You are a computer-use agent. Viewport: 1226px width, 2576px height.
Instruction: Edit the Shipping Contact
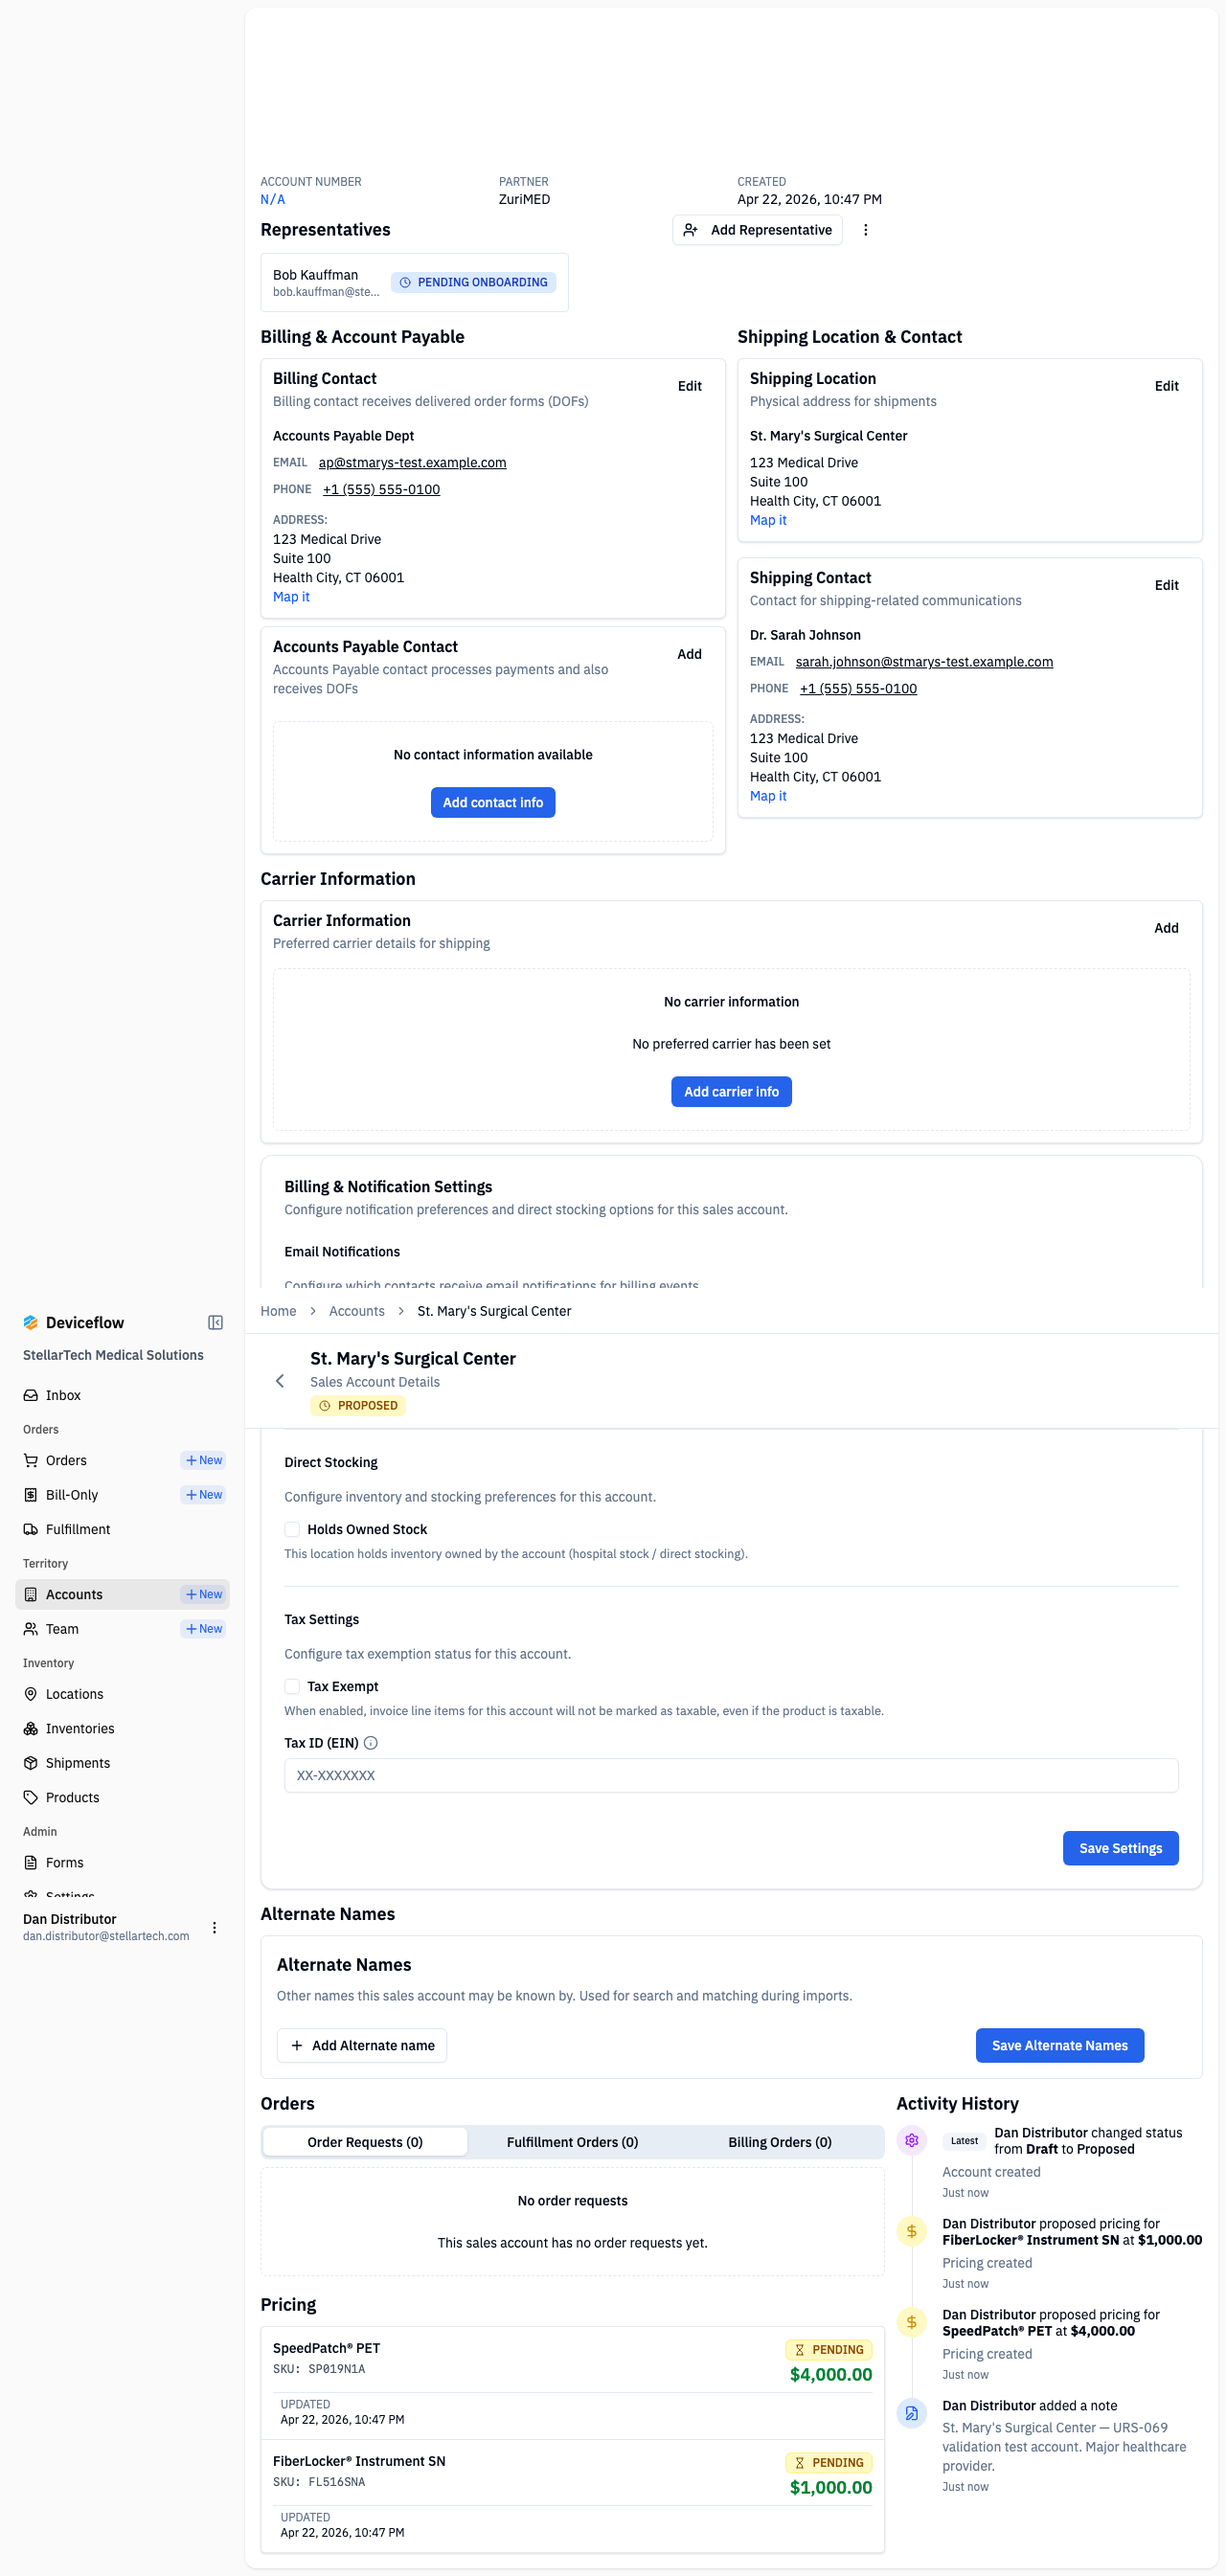coord(1166,585)
